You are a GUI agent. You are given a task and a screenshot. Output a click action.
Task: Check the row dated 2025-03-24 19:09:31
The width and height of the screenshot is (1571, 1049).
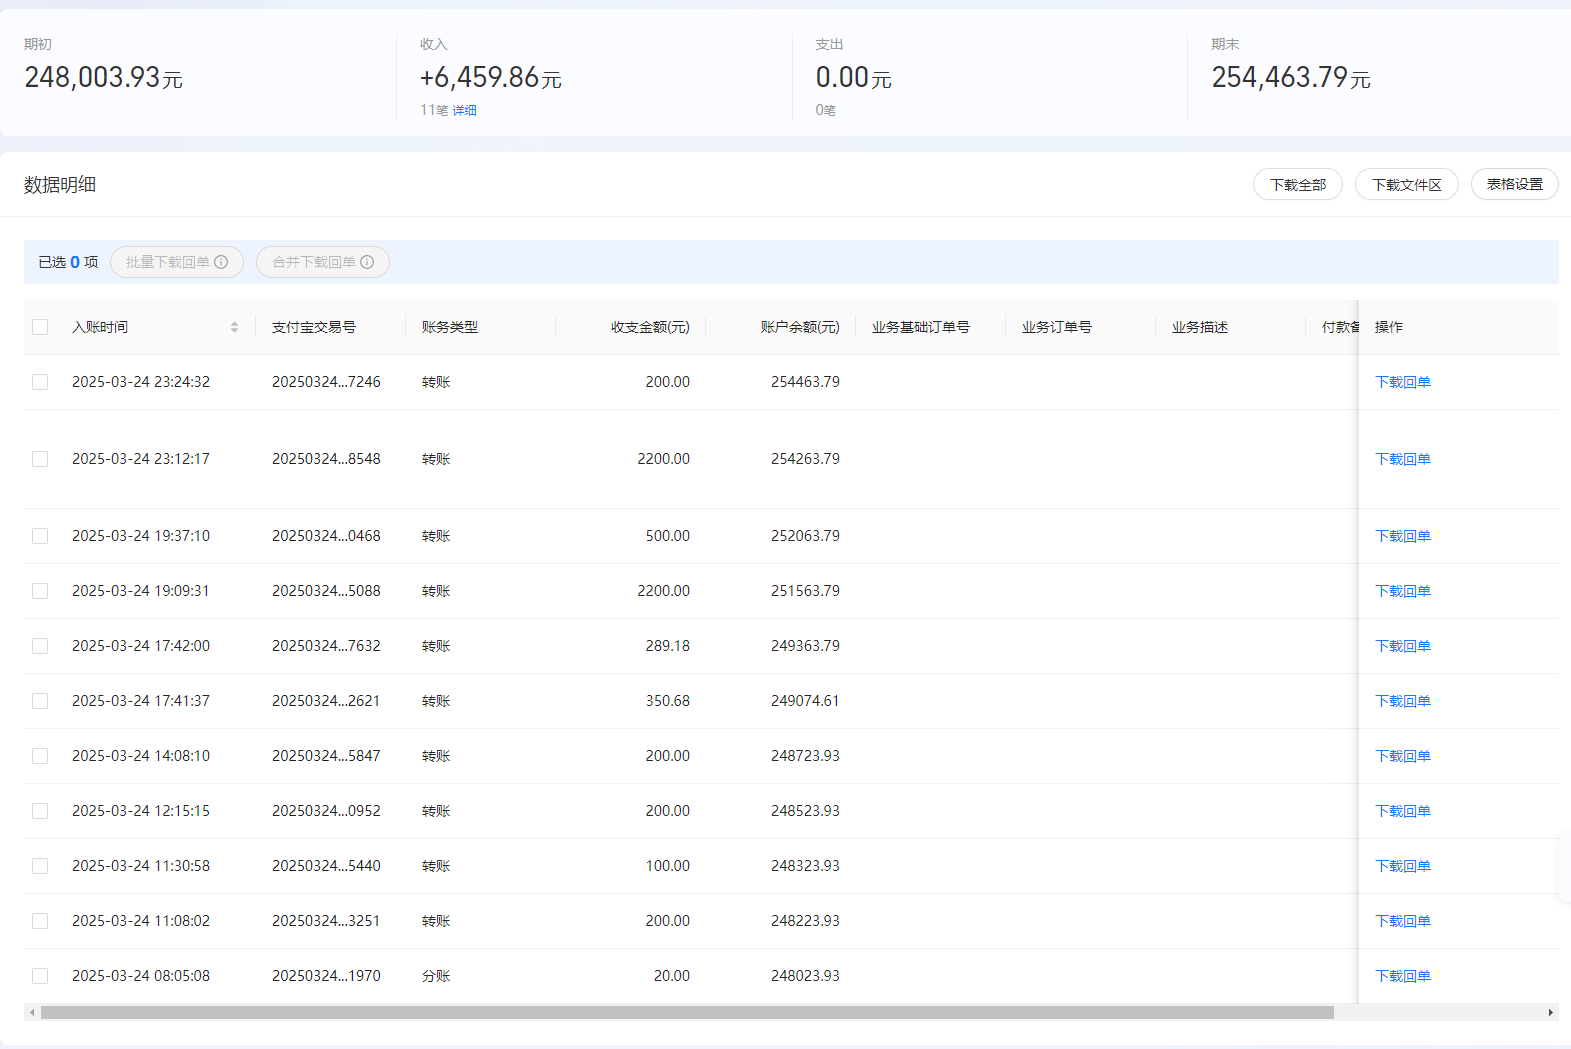point(40,591)
